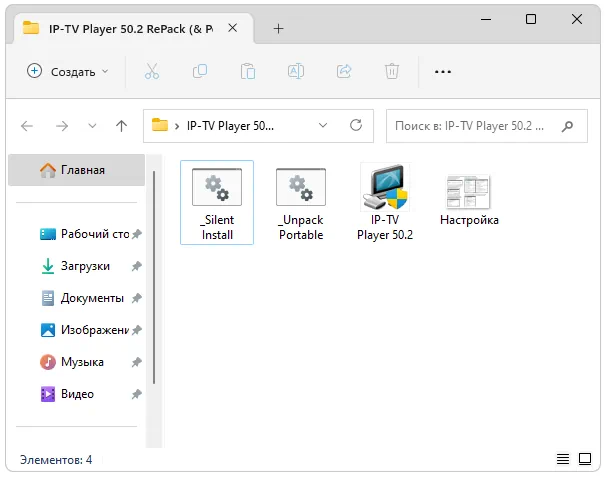
Task: Select the _Silent Install file
Action: 217,203
